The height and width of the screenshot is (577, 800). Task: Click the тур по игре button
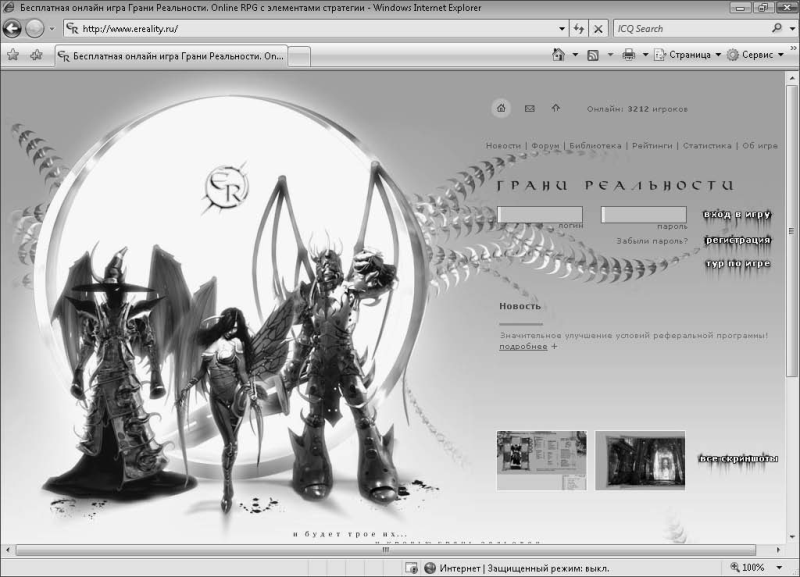tap(738, 264)
